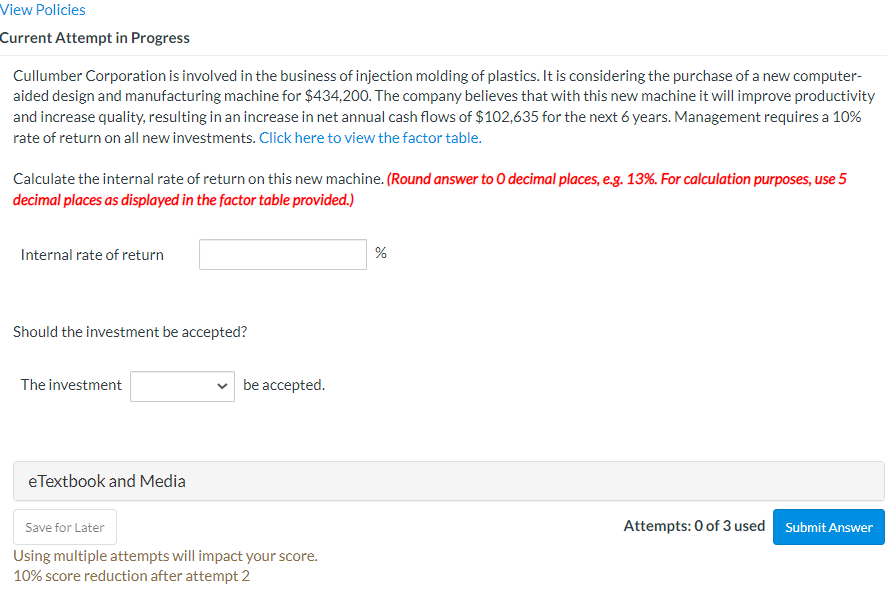
Task: Submit the answer with Submit Answer
Action: point(828,527)
